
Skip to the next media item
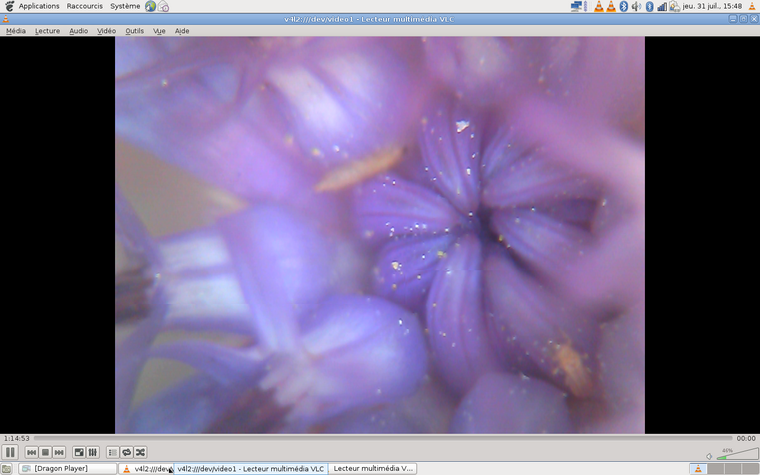(59, 453)
